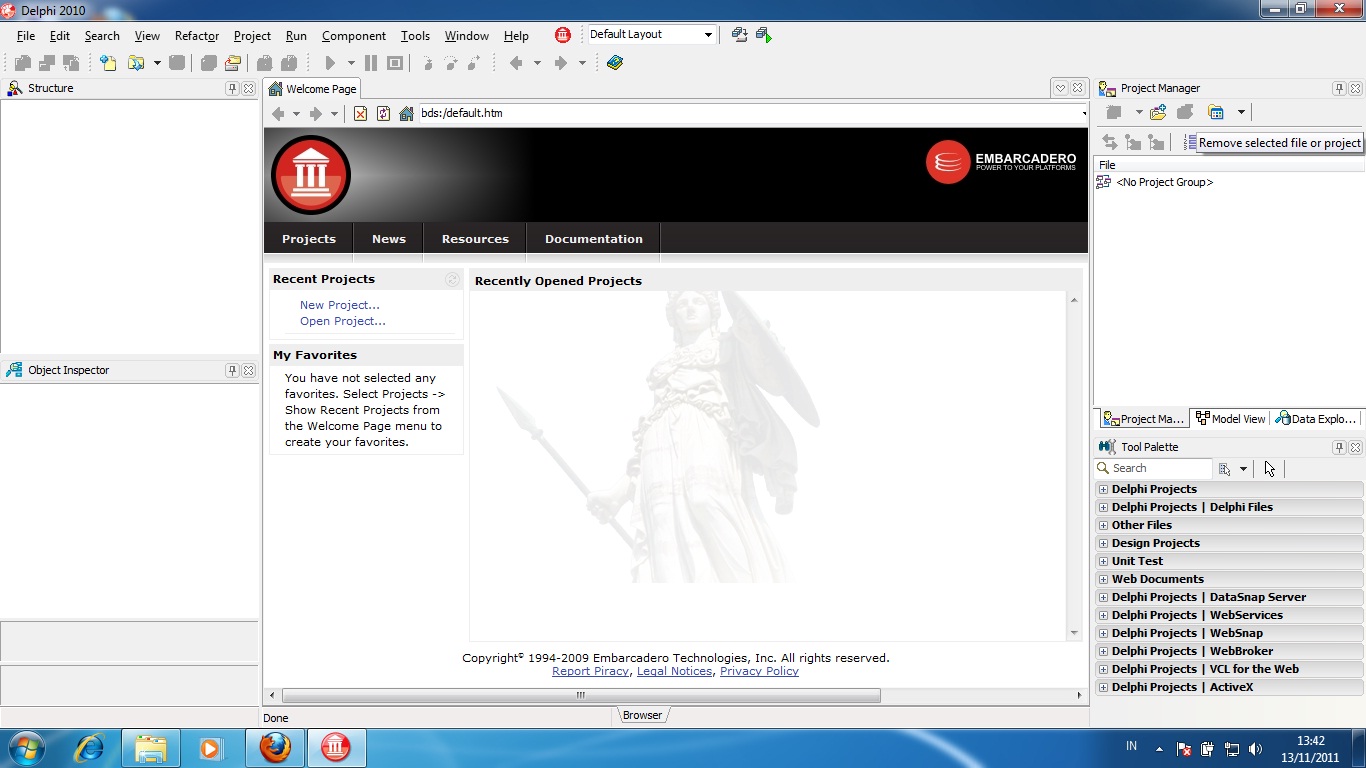Expand the Unit Test category
The height and width of the screenshot is (768, 1366).
pos(1103,561)
